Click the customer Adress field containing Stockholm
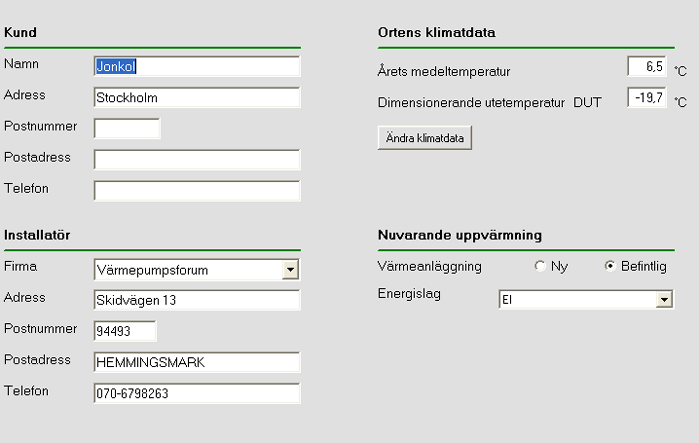Image resolution: width=699 pixels, height=443 pixels. pyautogui.click(x=196, y=98)
